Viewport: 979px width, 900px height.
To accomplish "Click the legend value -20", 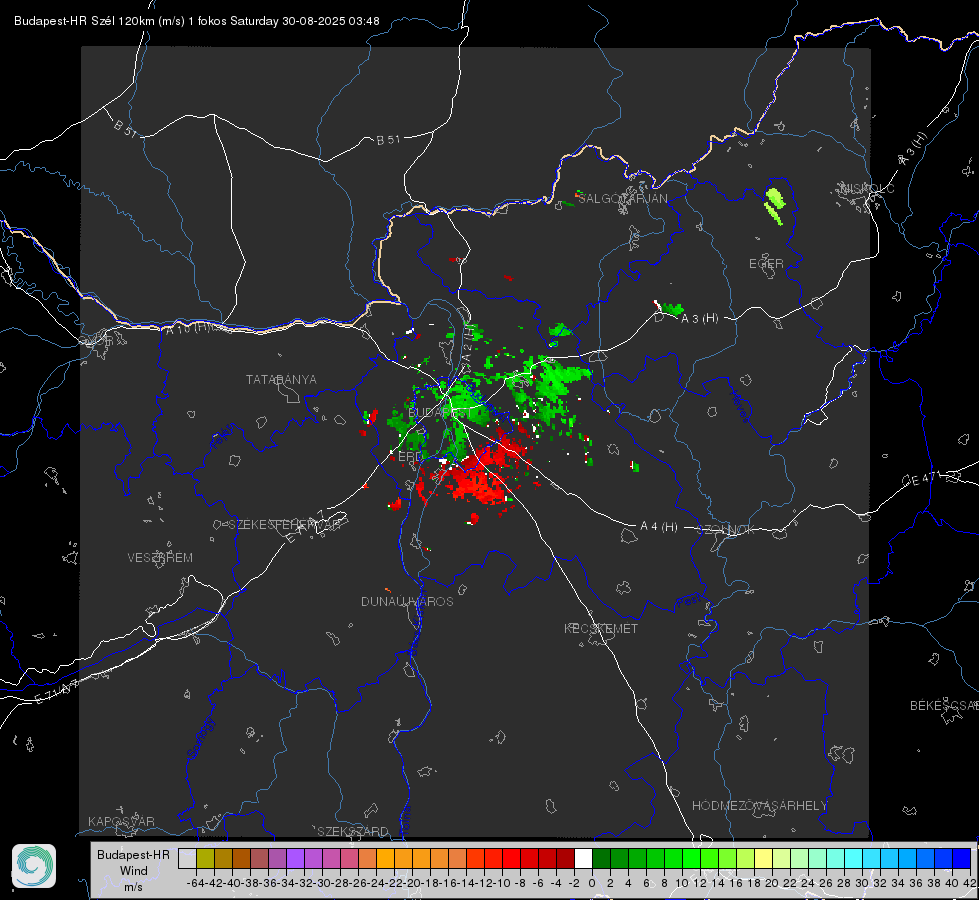I will coord(413,883).
